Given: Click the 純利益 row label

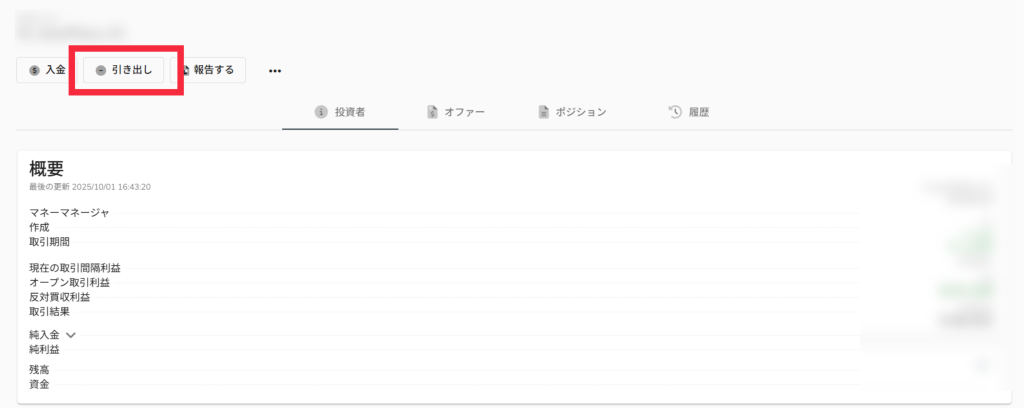Looking at the screenshot, I should click(44, 350).
